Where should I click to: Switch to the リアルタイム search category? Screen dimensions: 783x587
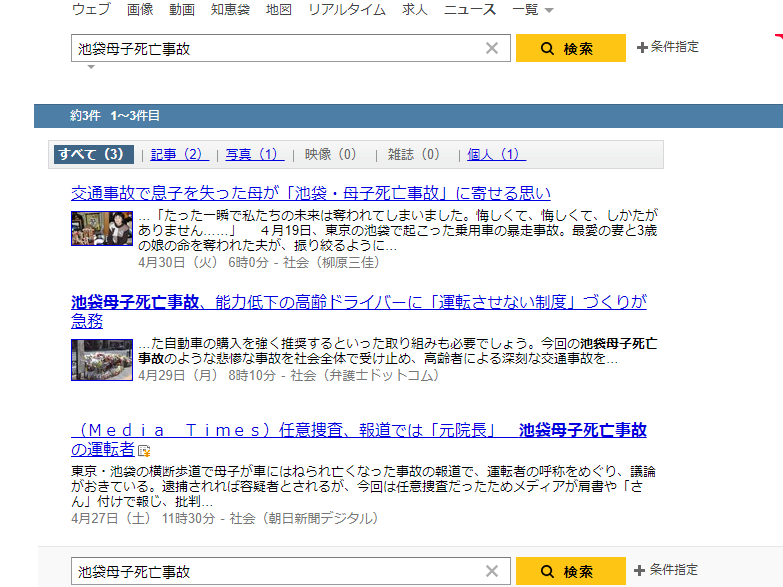347,10
